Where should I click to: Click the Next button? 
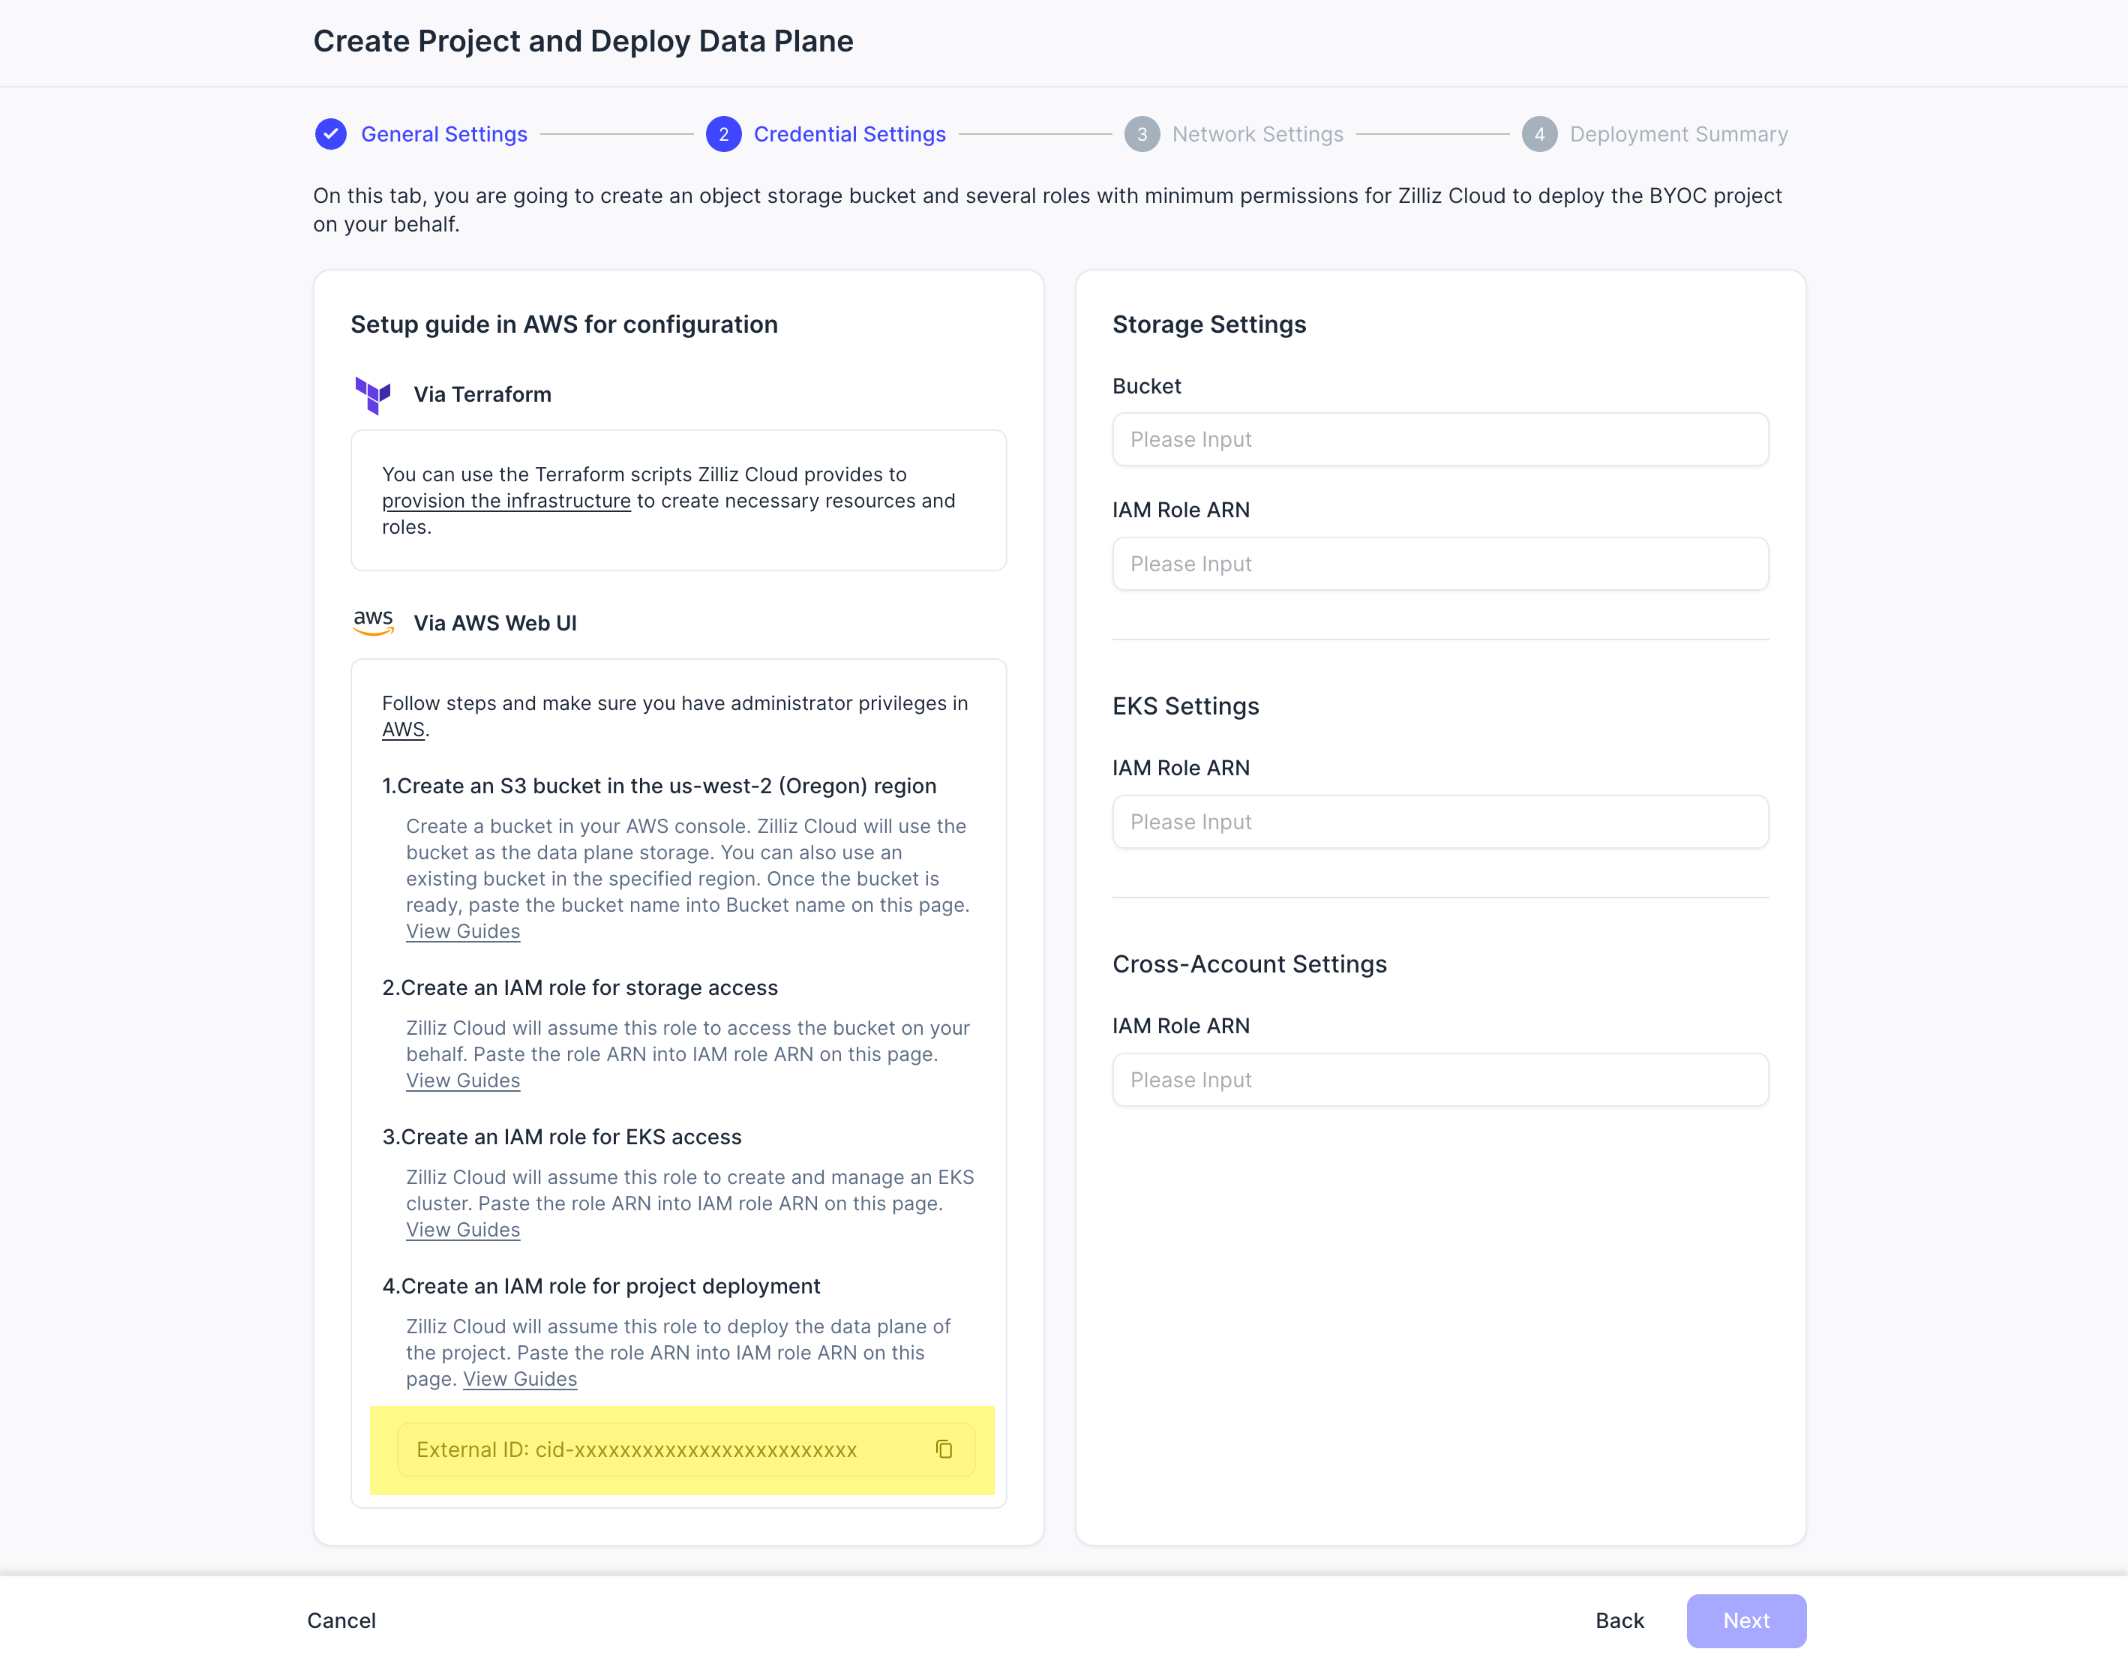click(1746, 1620)
